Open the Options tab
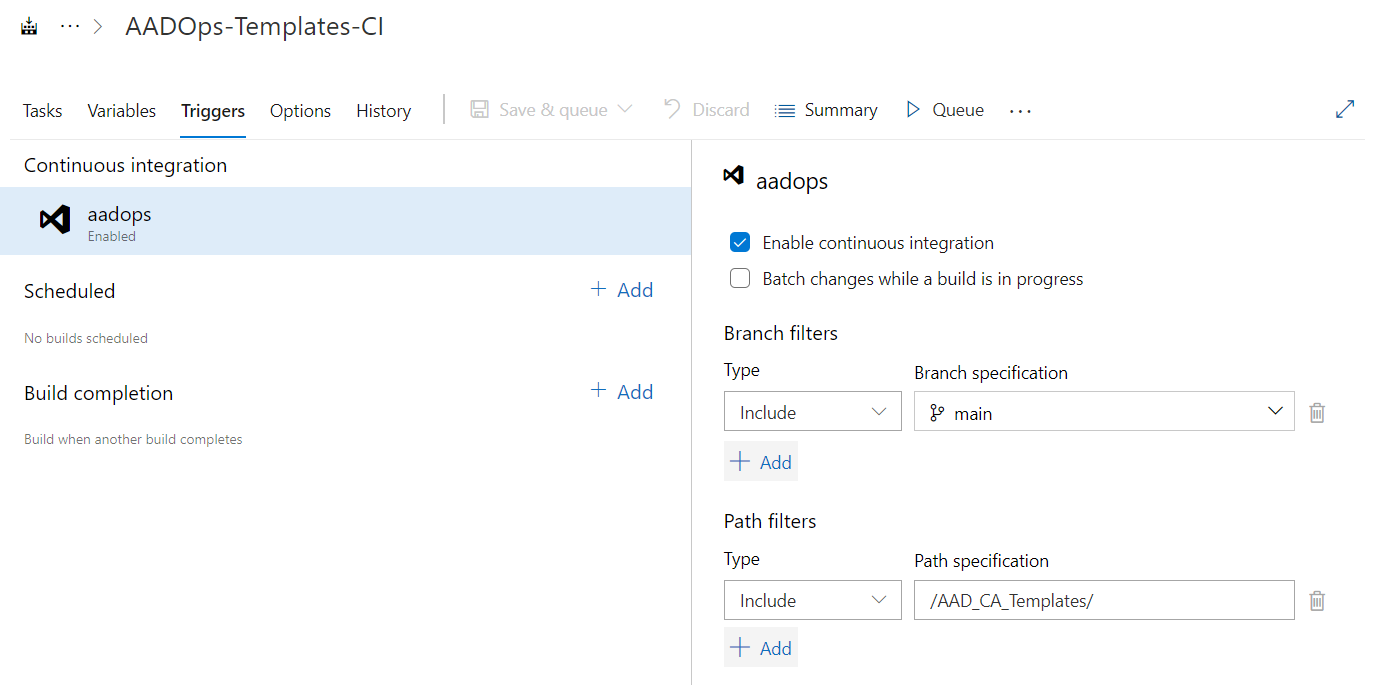The image size is (1381, 685). [x=300, y=111]
